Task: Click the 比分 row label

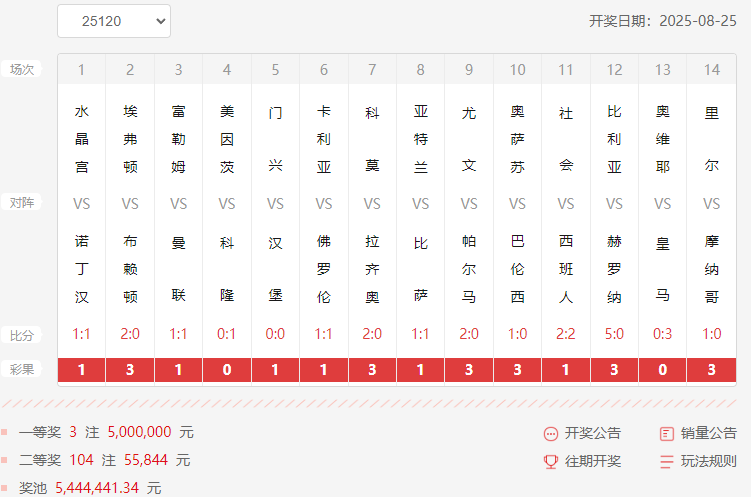Action: click(22, 335)
